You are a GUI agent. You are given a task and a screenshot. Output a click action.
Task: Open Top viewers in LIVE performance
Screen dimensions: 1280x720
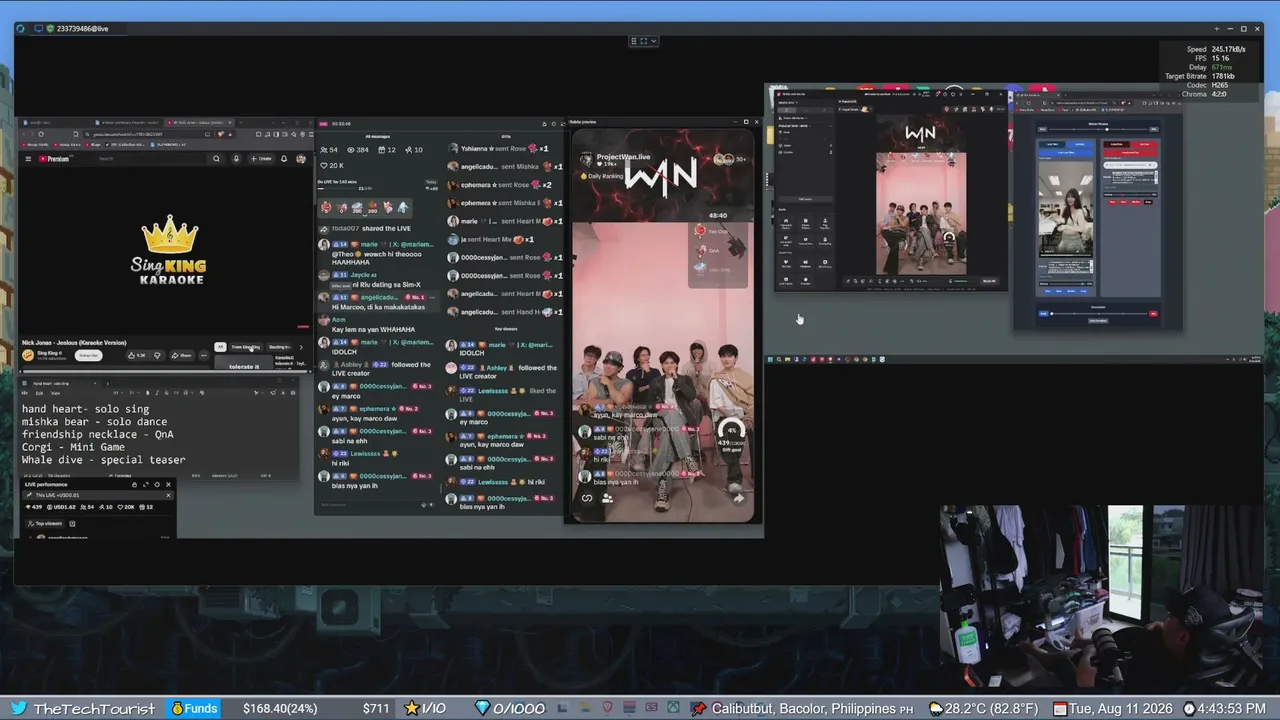(44, 523)
